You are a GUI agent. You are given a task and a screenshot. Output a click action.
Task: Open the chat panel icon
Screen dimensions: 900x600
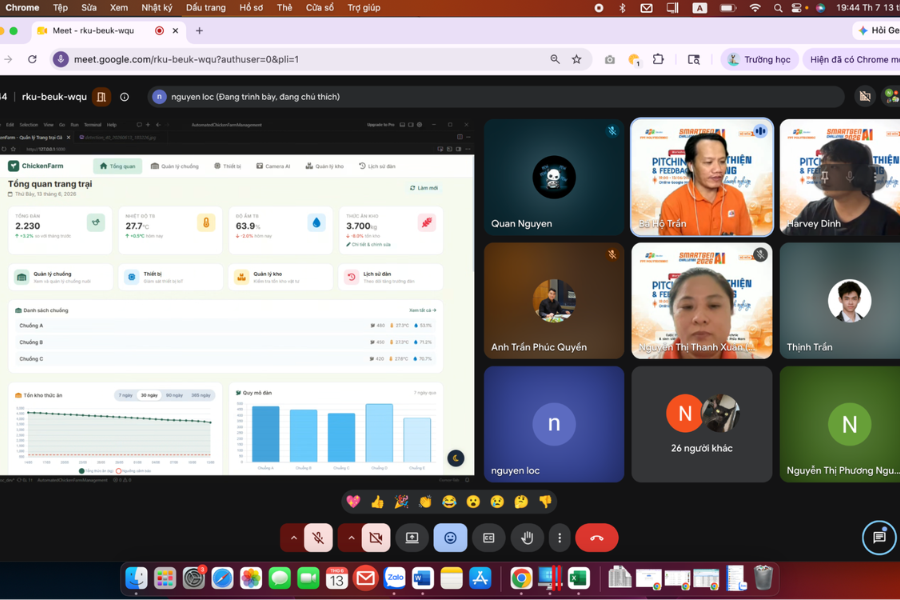tap(879, 537)
